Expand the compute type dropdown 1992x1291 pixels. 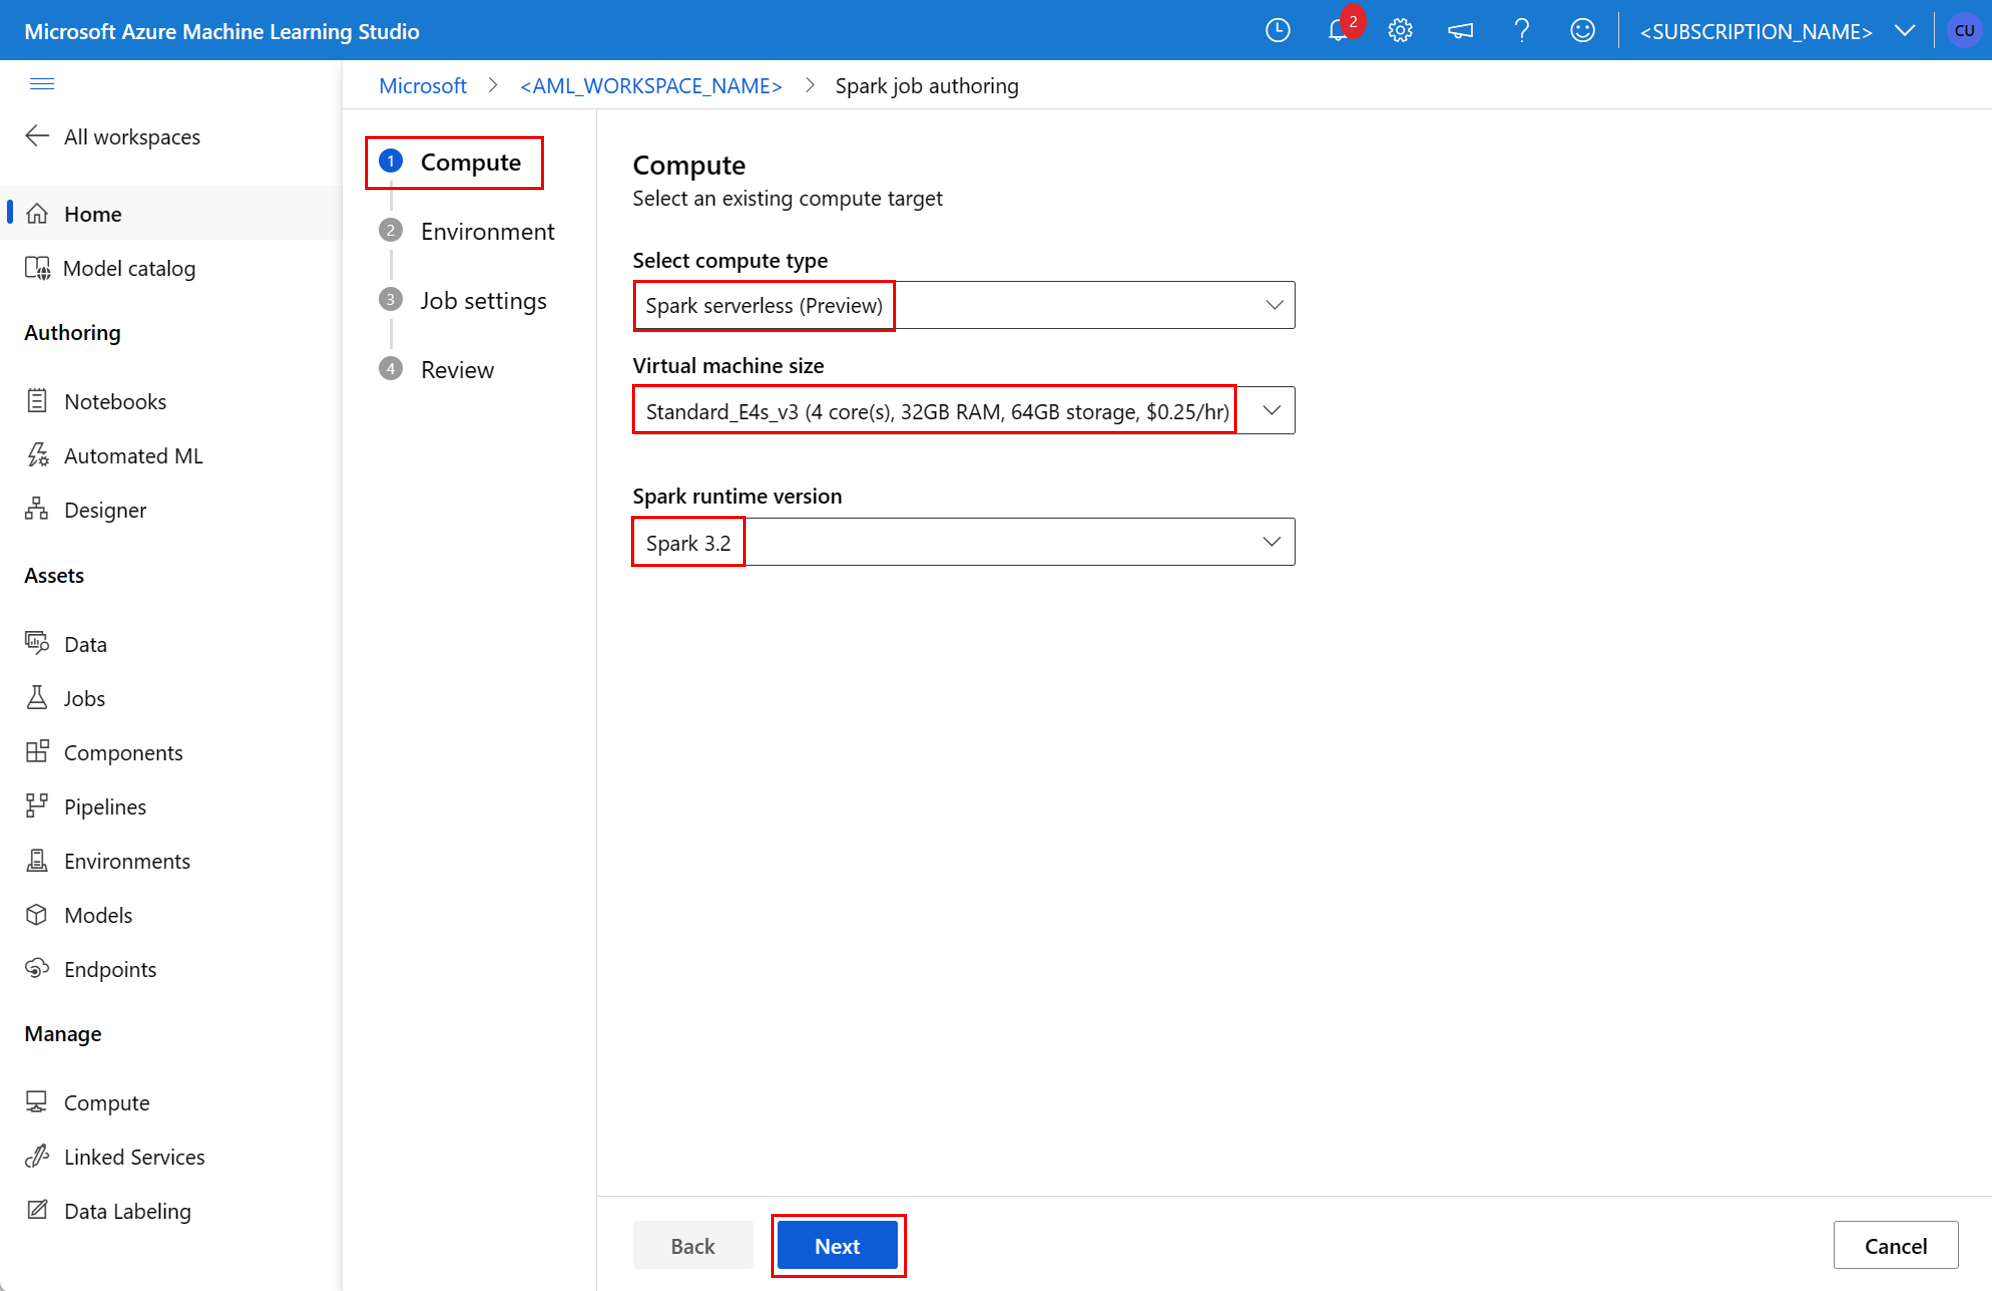tap(1272, 305)
